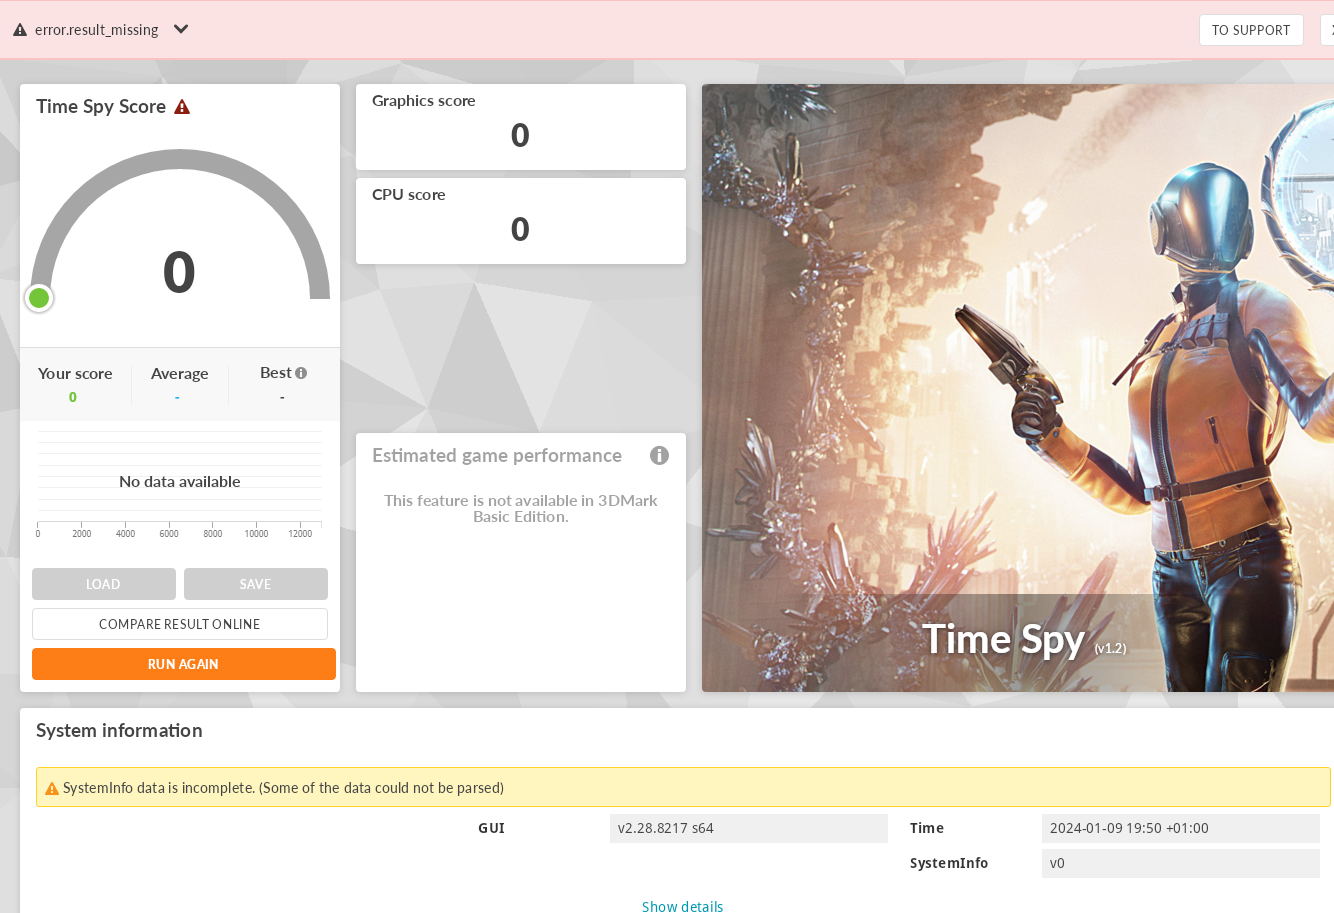The width and height of the screenshot is (1334, 913).
Task: Click the red warning icon next to Time Spy Score
Action: point(182,107)
